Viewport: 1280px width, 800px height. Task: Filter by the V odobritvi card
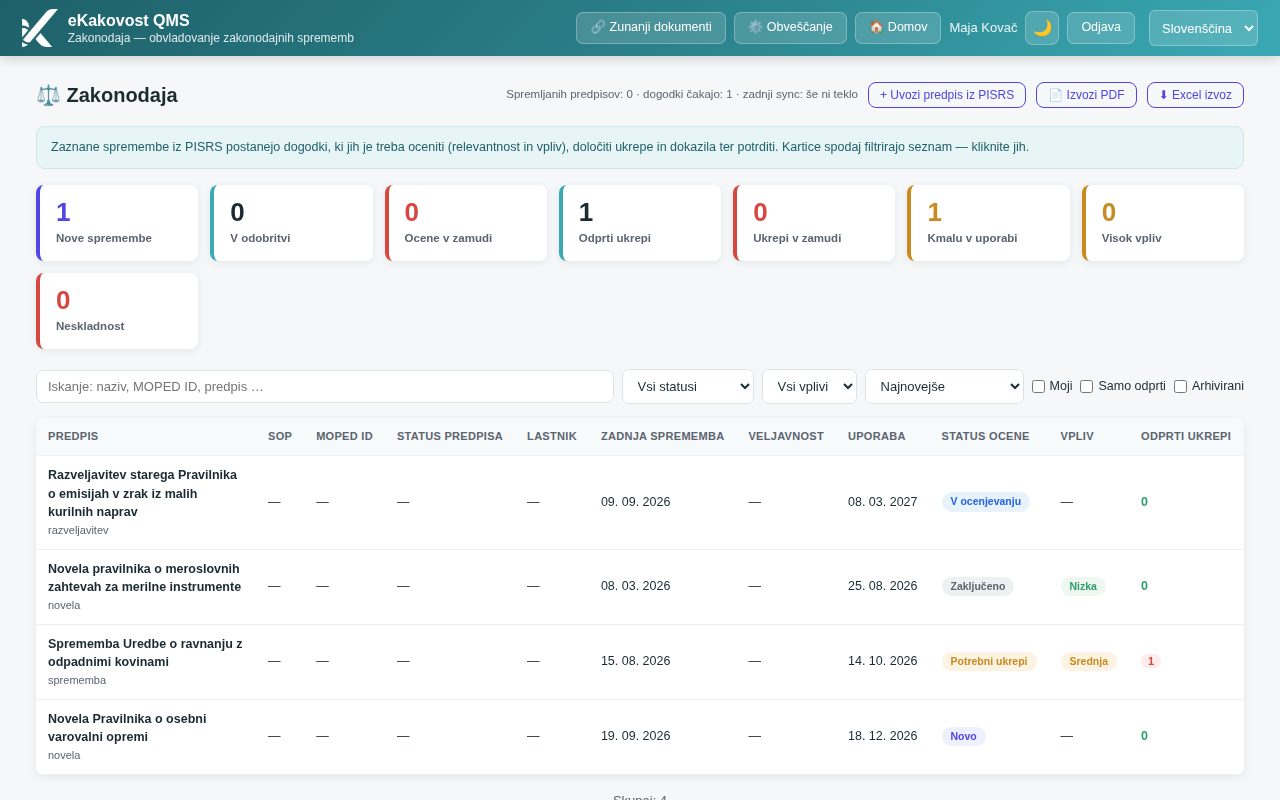(291, 223)
